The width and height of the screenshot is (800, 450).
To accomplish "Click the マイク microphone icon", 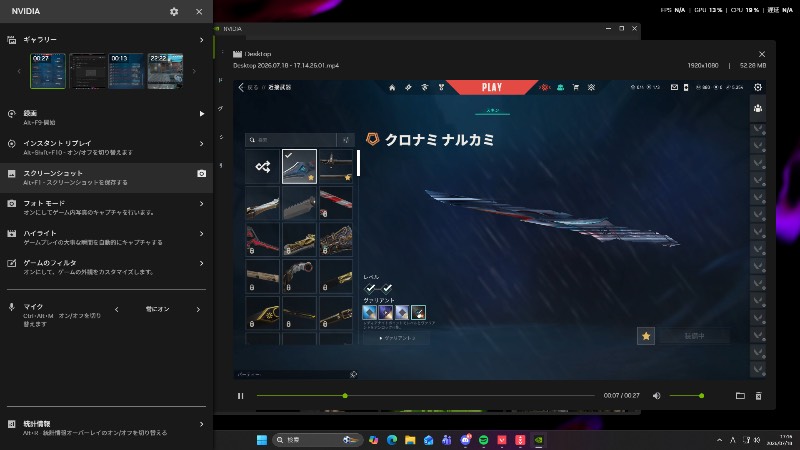I will coord(11,307).
